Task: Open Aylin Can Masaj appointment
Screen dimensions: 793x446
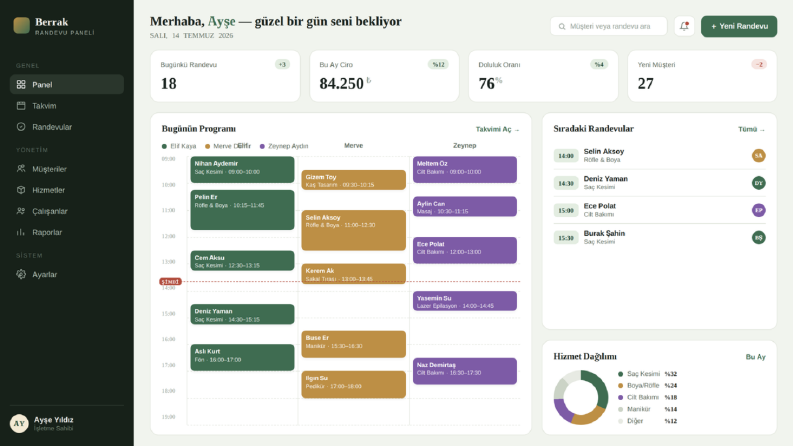Action: (465, 206)
